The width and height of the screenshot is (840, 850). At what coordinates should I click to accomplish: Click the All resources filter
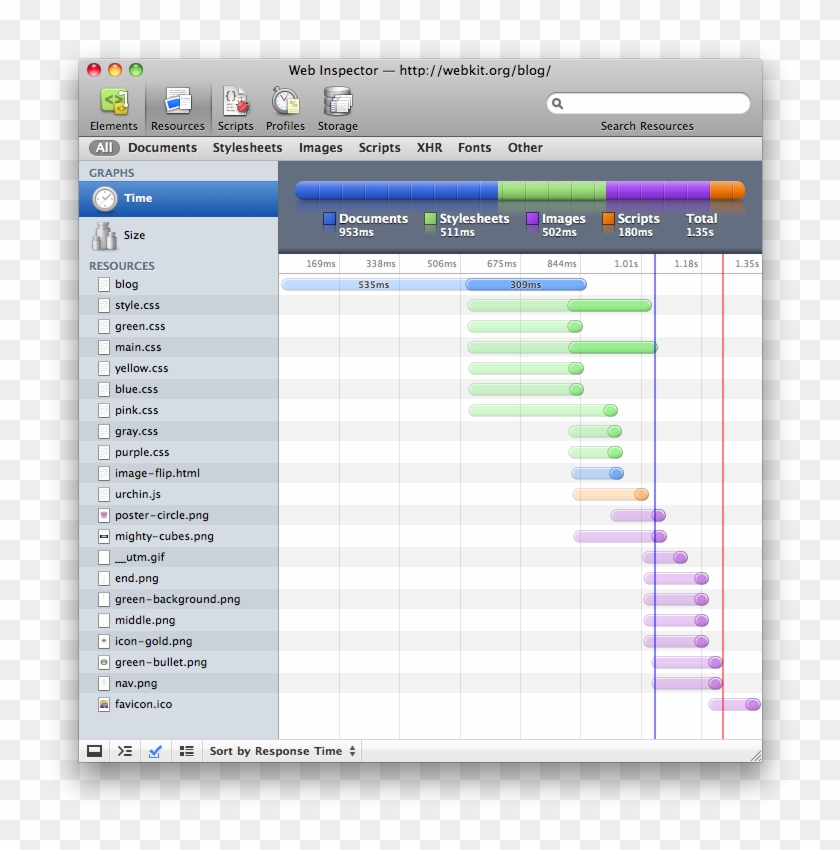tap(104, 147)
